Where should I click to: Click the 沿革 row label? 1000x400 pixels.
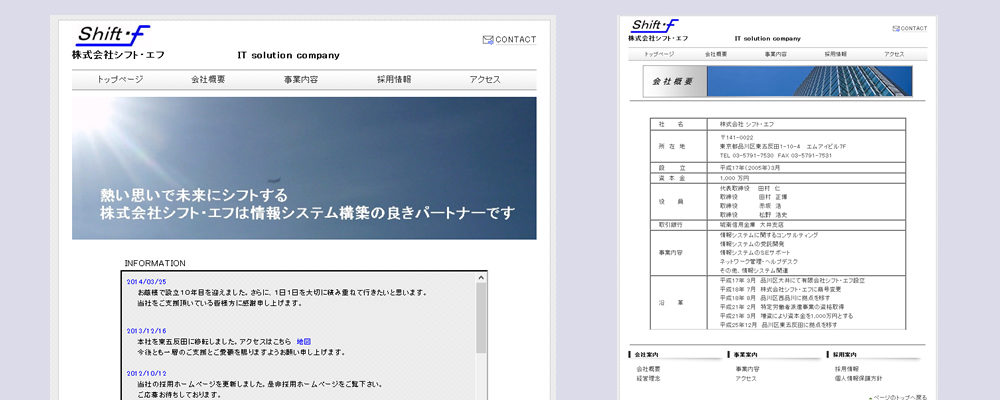(672, 303)
